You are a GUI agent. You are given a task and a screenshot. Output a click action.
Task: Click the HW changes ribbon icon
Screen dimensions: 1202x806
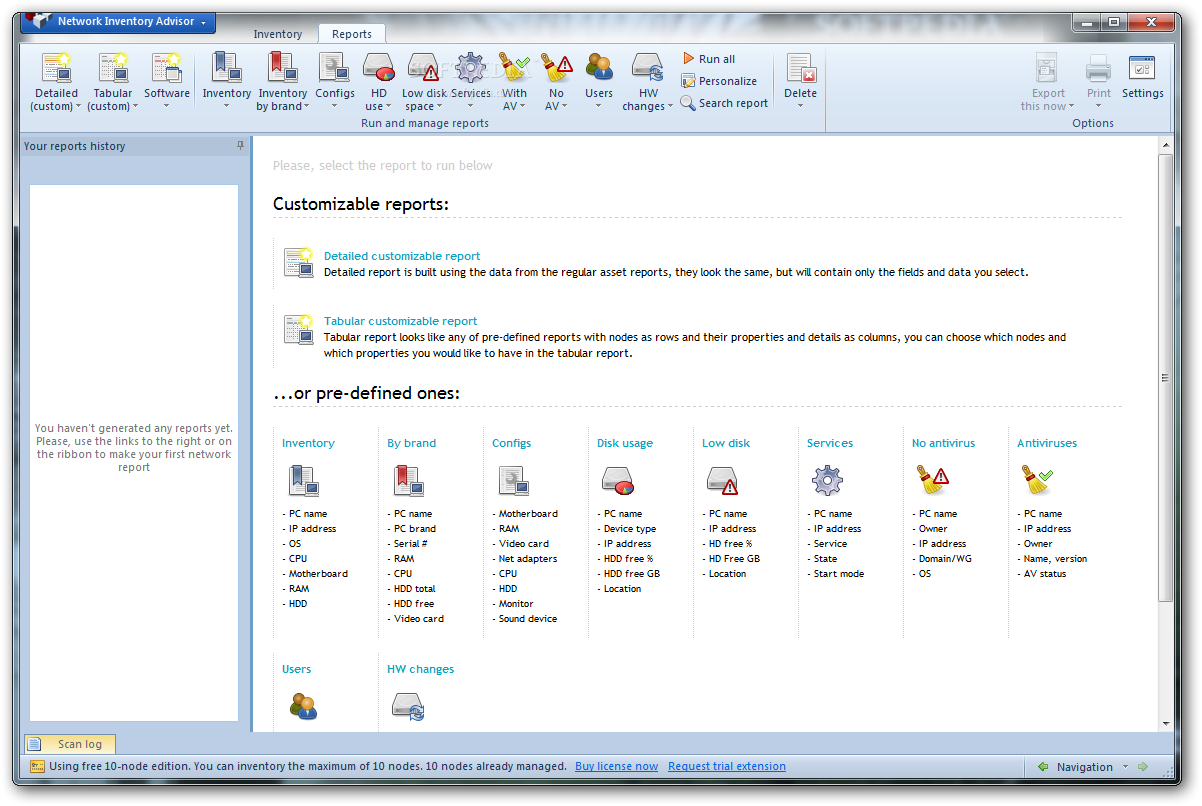coord(648,68)
